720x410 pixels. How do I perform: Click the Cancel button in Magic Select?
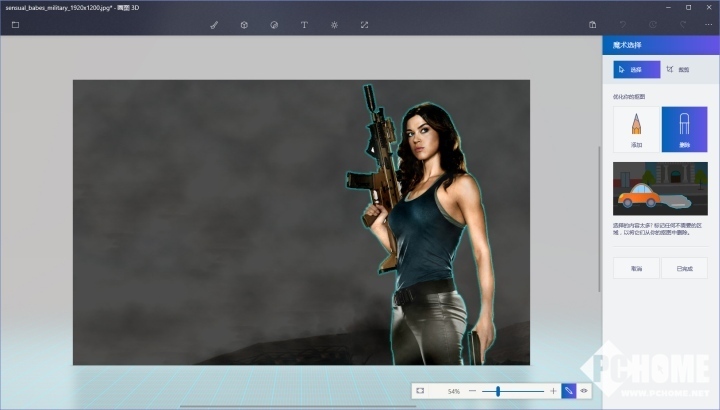point(636,269)
